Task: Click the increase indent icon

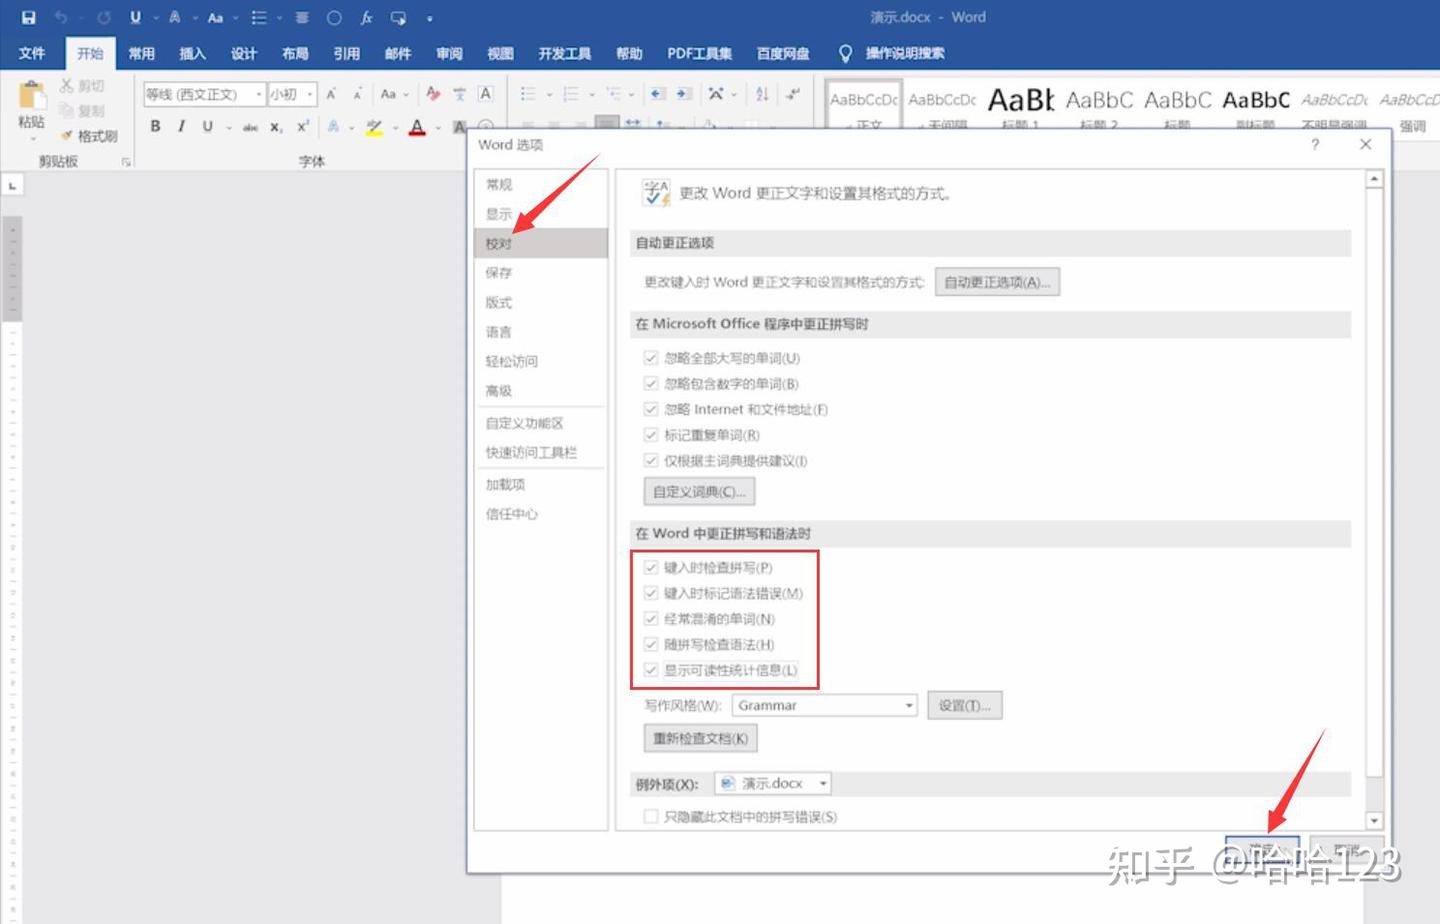Action: click(x=683, y=94)
